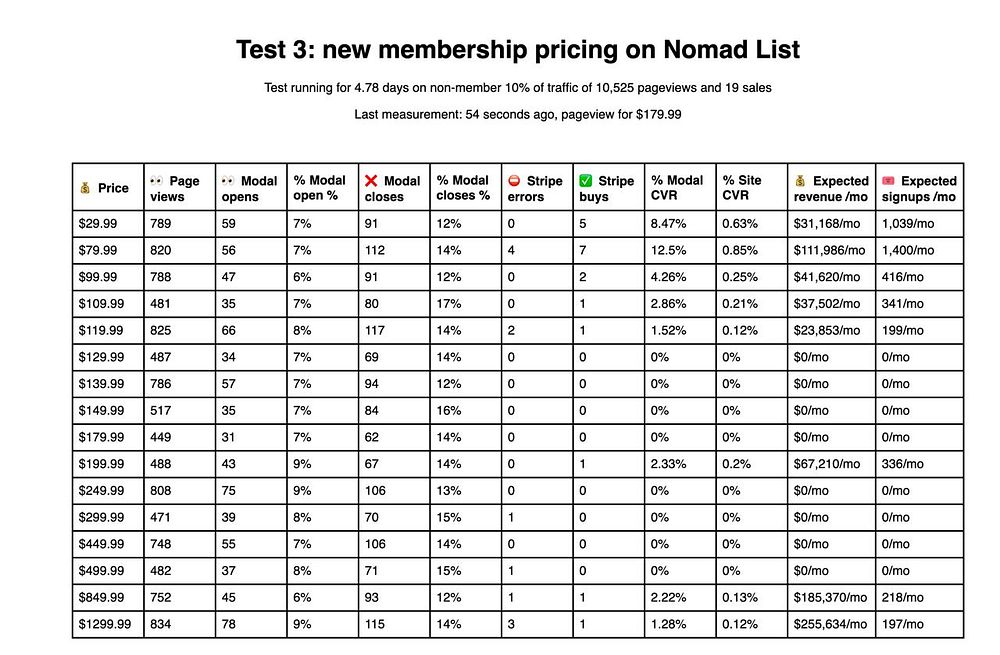The height and width of the screenshot is (655, 1000).
Task: Click the eyes icon in Page views header
Action: [x=157, y=181]
